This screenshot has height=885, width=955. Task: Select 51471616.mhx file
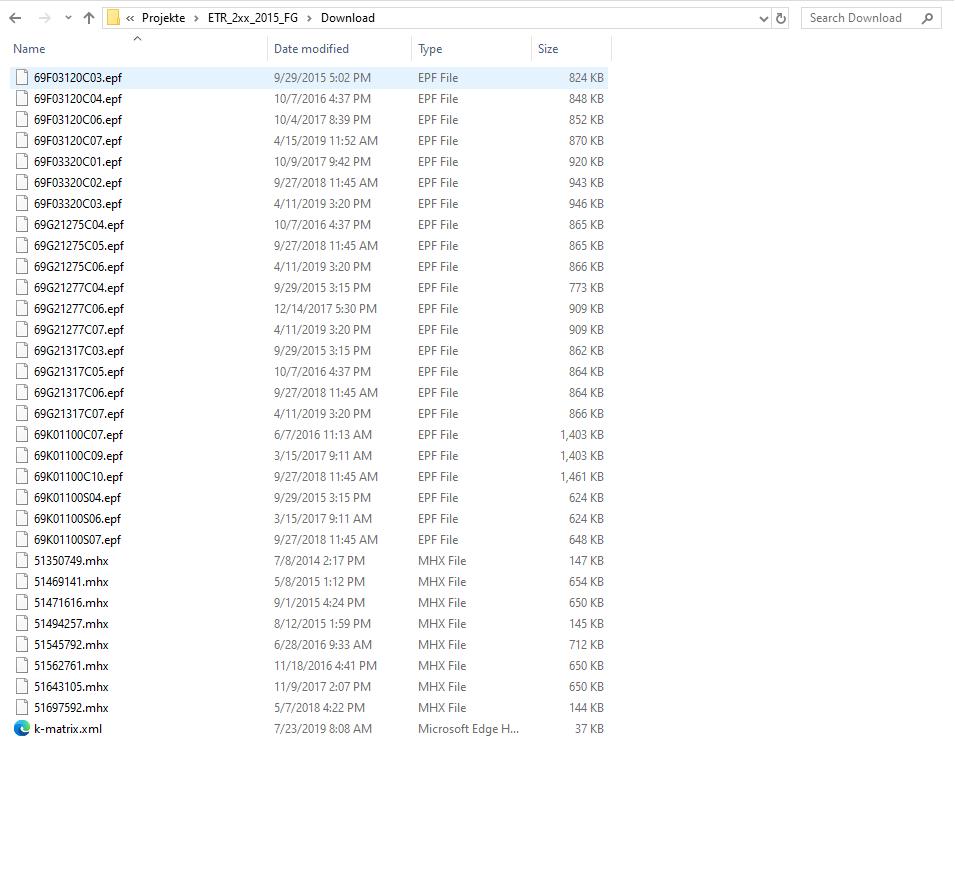click(x=71, y=603)
